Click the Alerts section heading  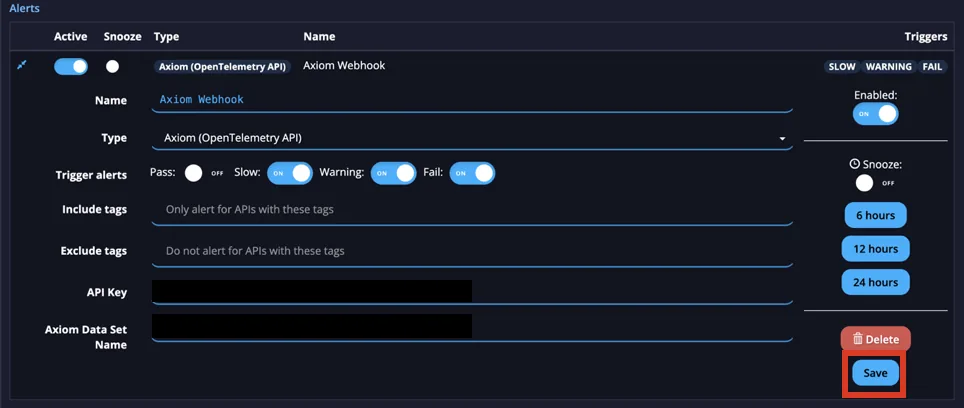click(25, 9)
